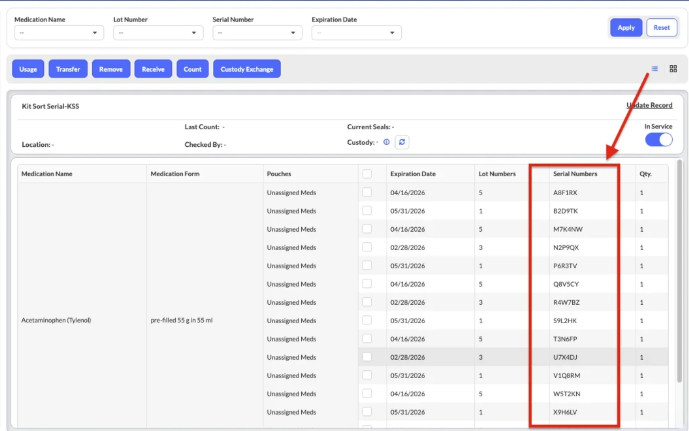Image resolution: width=689 pixels, height=431 pixels.
Task: Switch to grid view icon
Action: pos(673,68)
